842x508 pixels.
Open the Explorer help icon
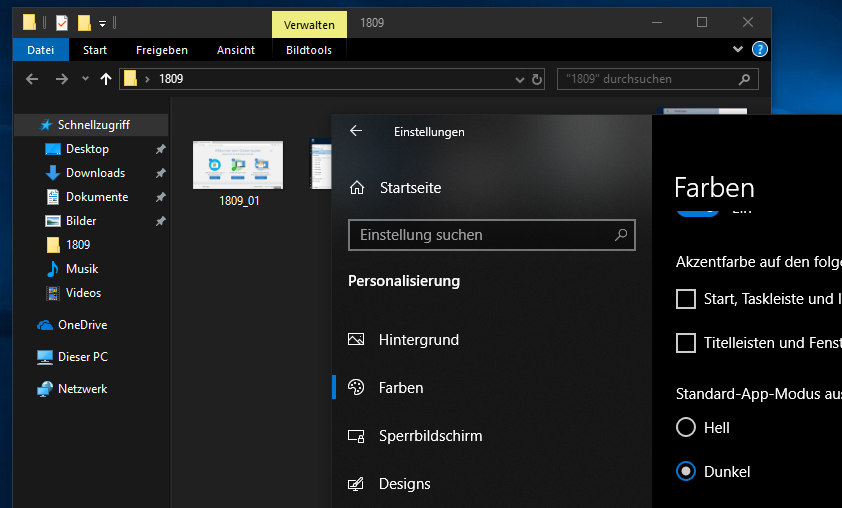tap(759, 49)
